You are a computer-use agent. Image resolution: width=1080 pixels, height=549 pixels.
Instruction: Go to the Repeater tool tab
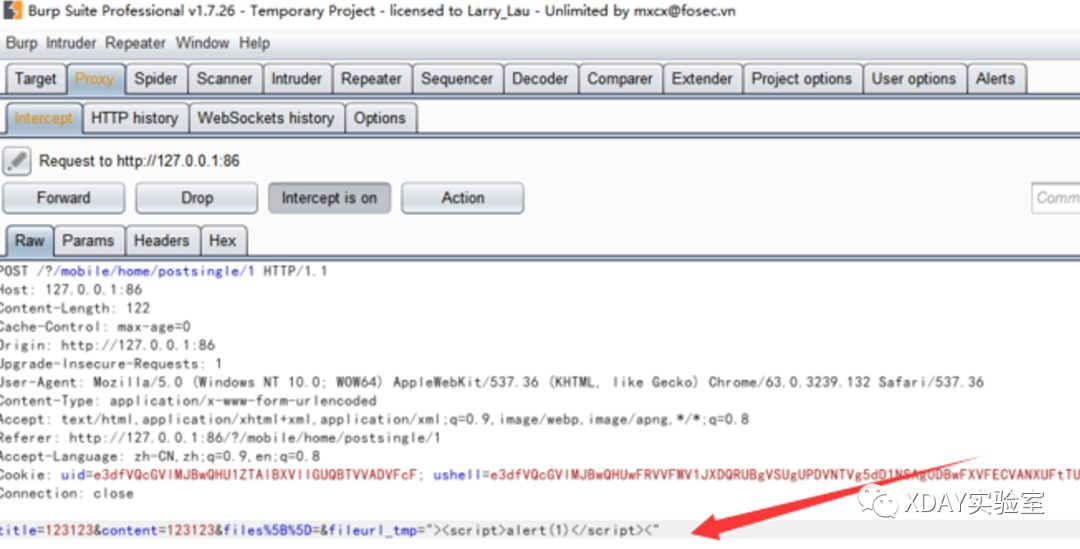371,79
